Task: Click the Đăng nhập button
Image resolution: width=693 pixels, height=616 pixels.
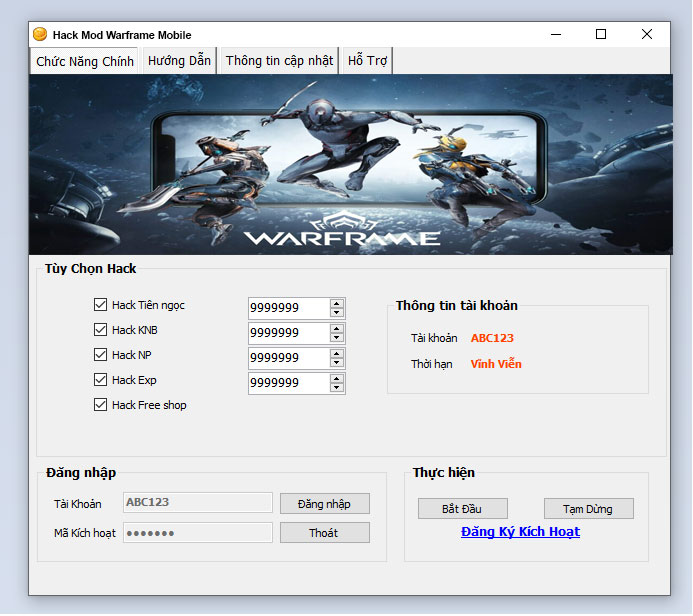Action: click(324, 504)
